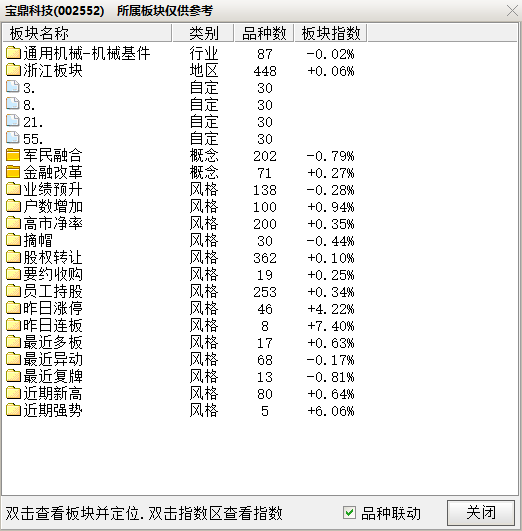
Task: Click the -0.81% index of 最近复牌
Action: [x=331, y=377]
